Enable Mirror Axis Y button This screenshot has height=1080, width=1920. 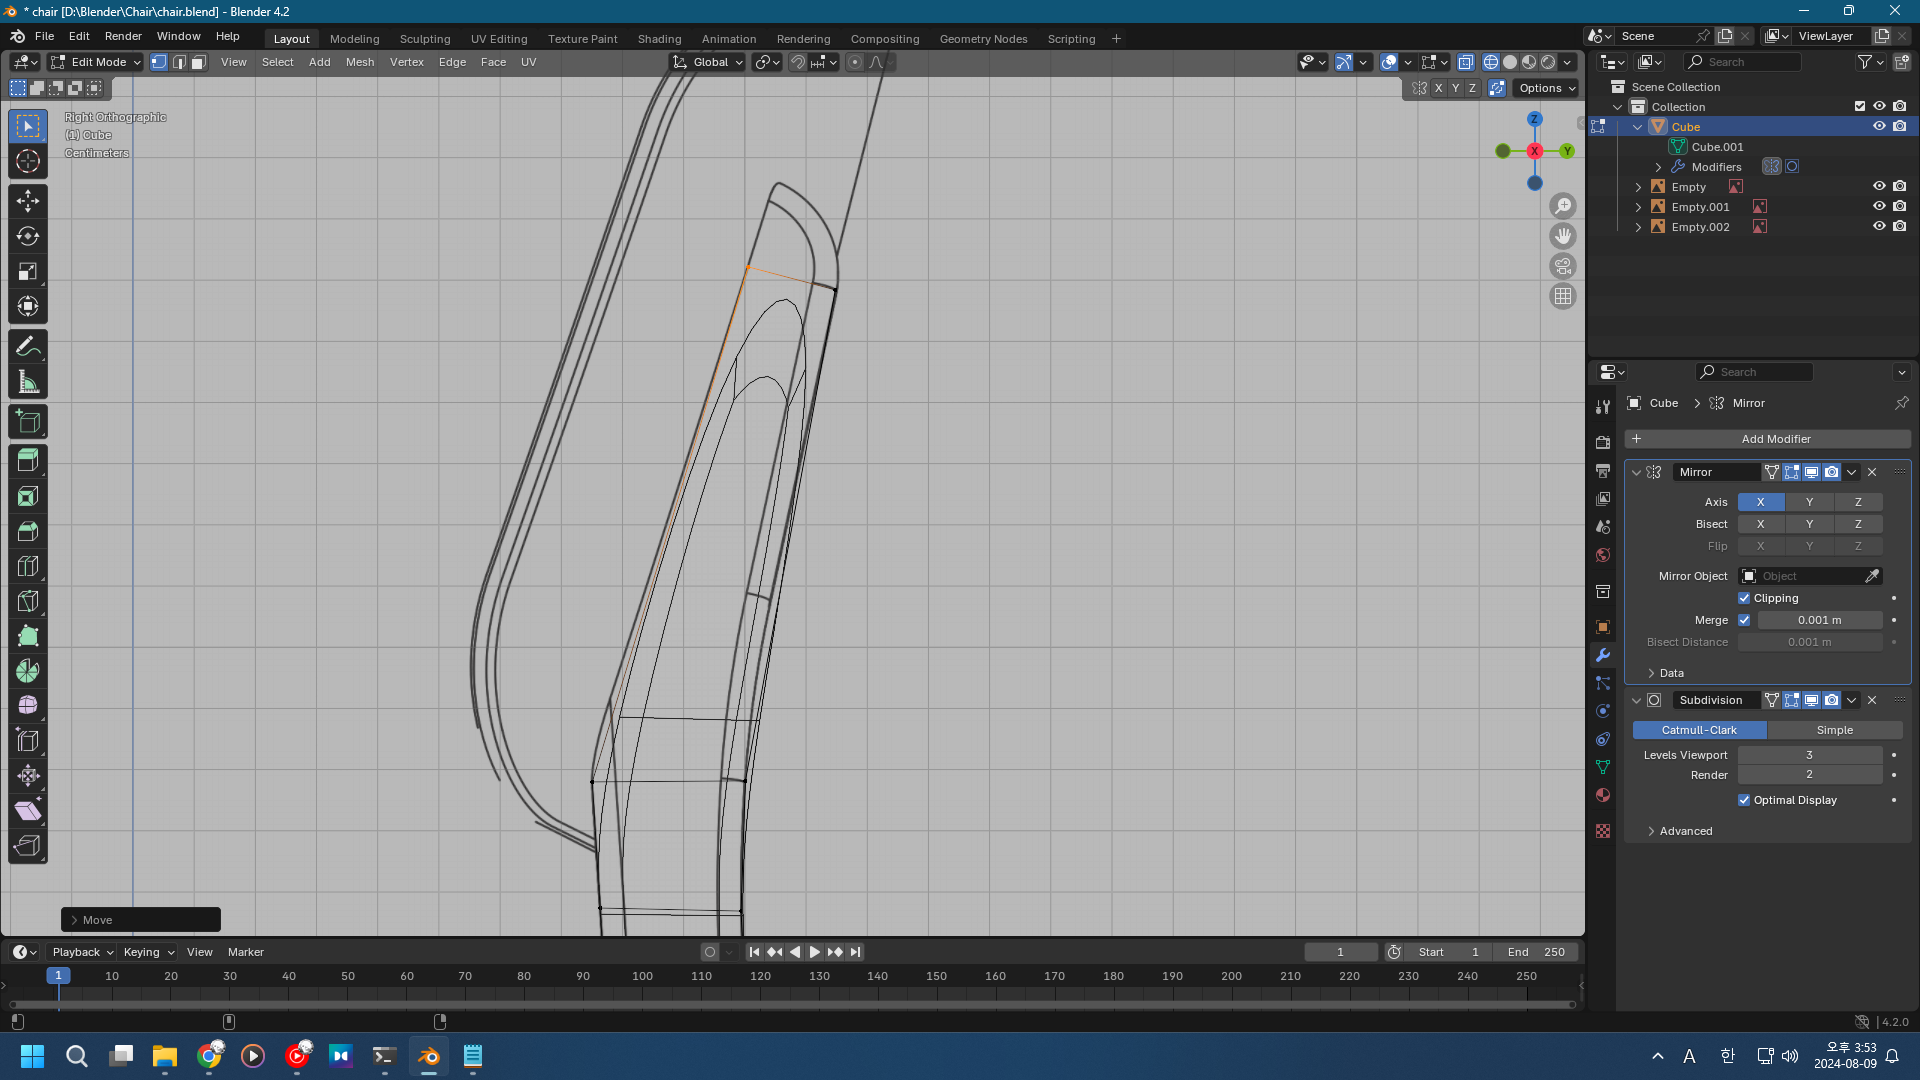(1809, 502)
